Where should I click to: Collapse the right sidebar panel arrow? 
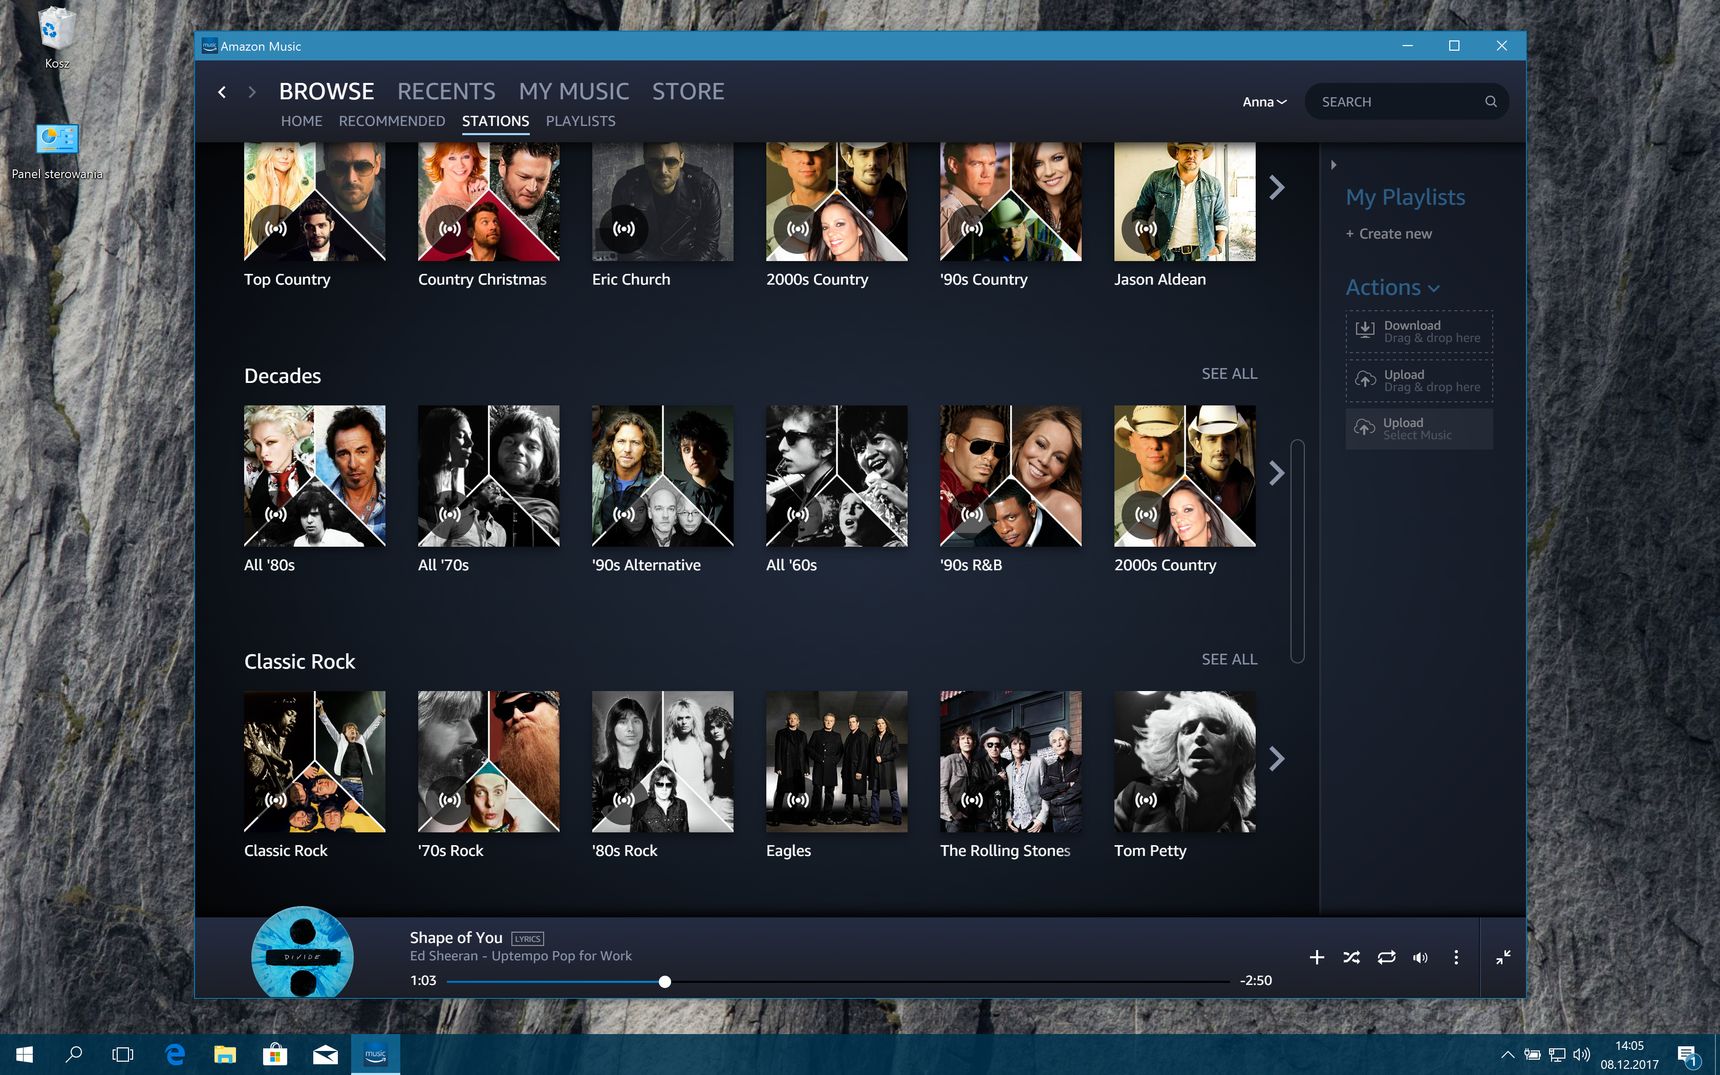point(1333,165)
